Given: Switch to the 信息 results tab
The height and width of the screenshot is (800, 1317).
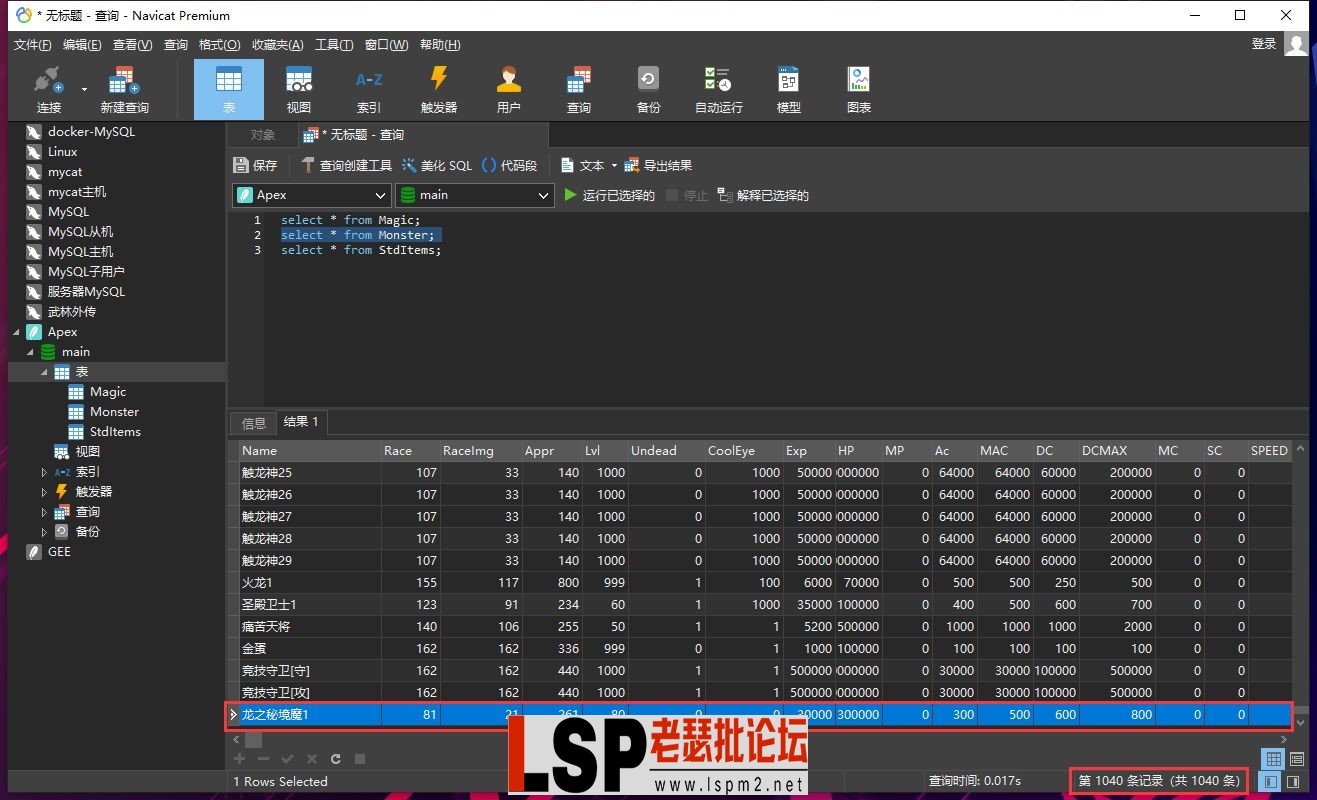Looking at the screenshot, I should tap(254, 423).
